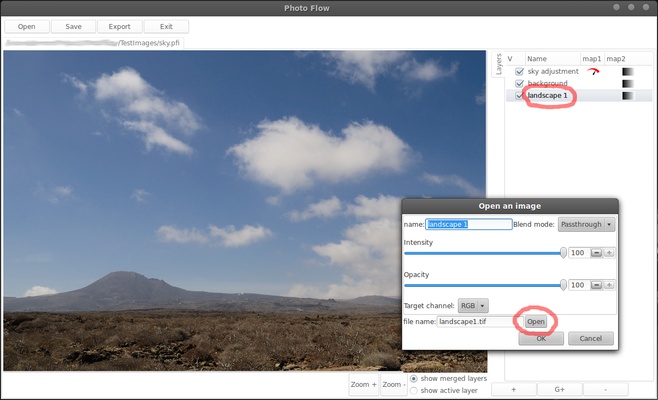Screen dimensions: 658x400
Task: Increase Opacity value with plus stepper
Action: coord(609,285)
